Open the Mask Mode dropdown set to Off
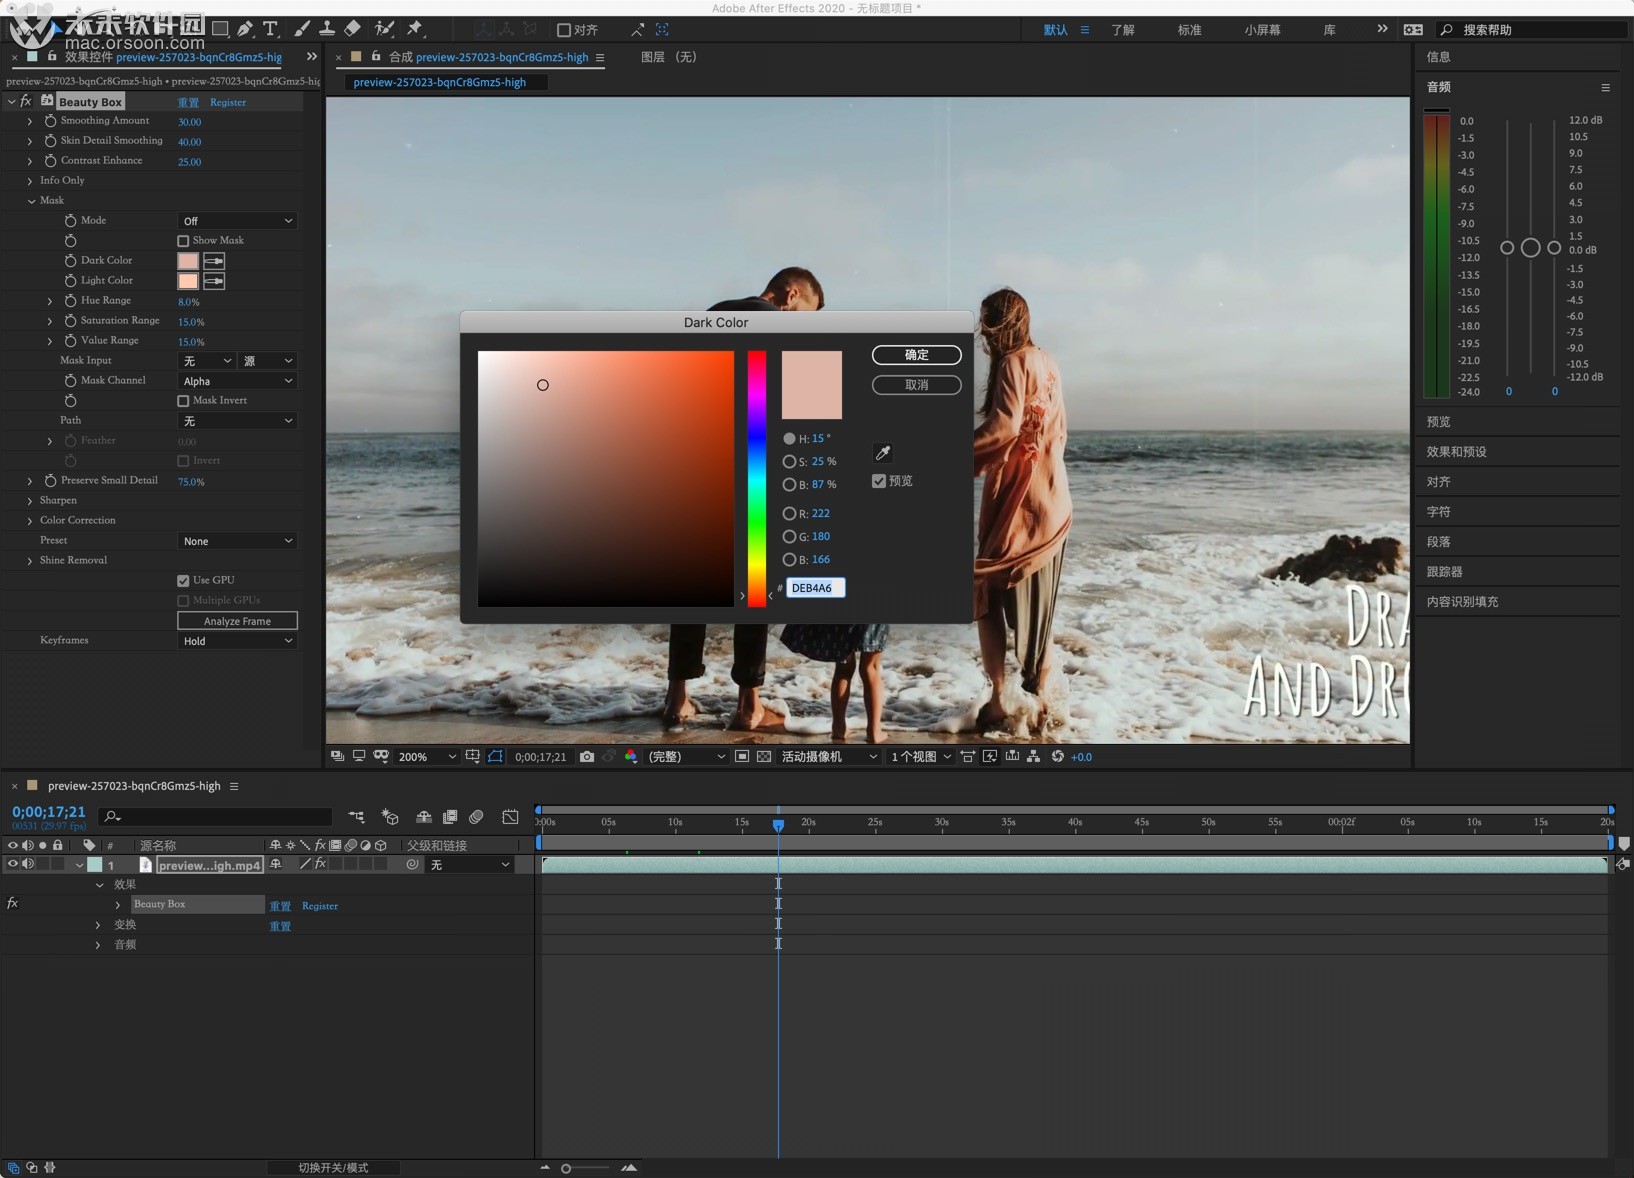 click(237, 221)
